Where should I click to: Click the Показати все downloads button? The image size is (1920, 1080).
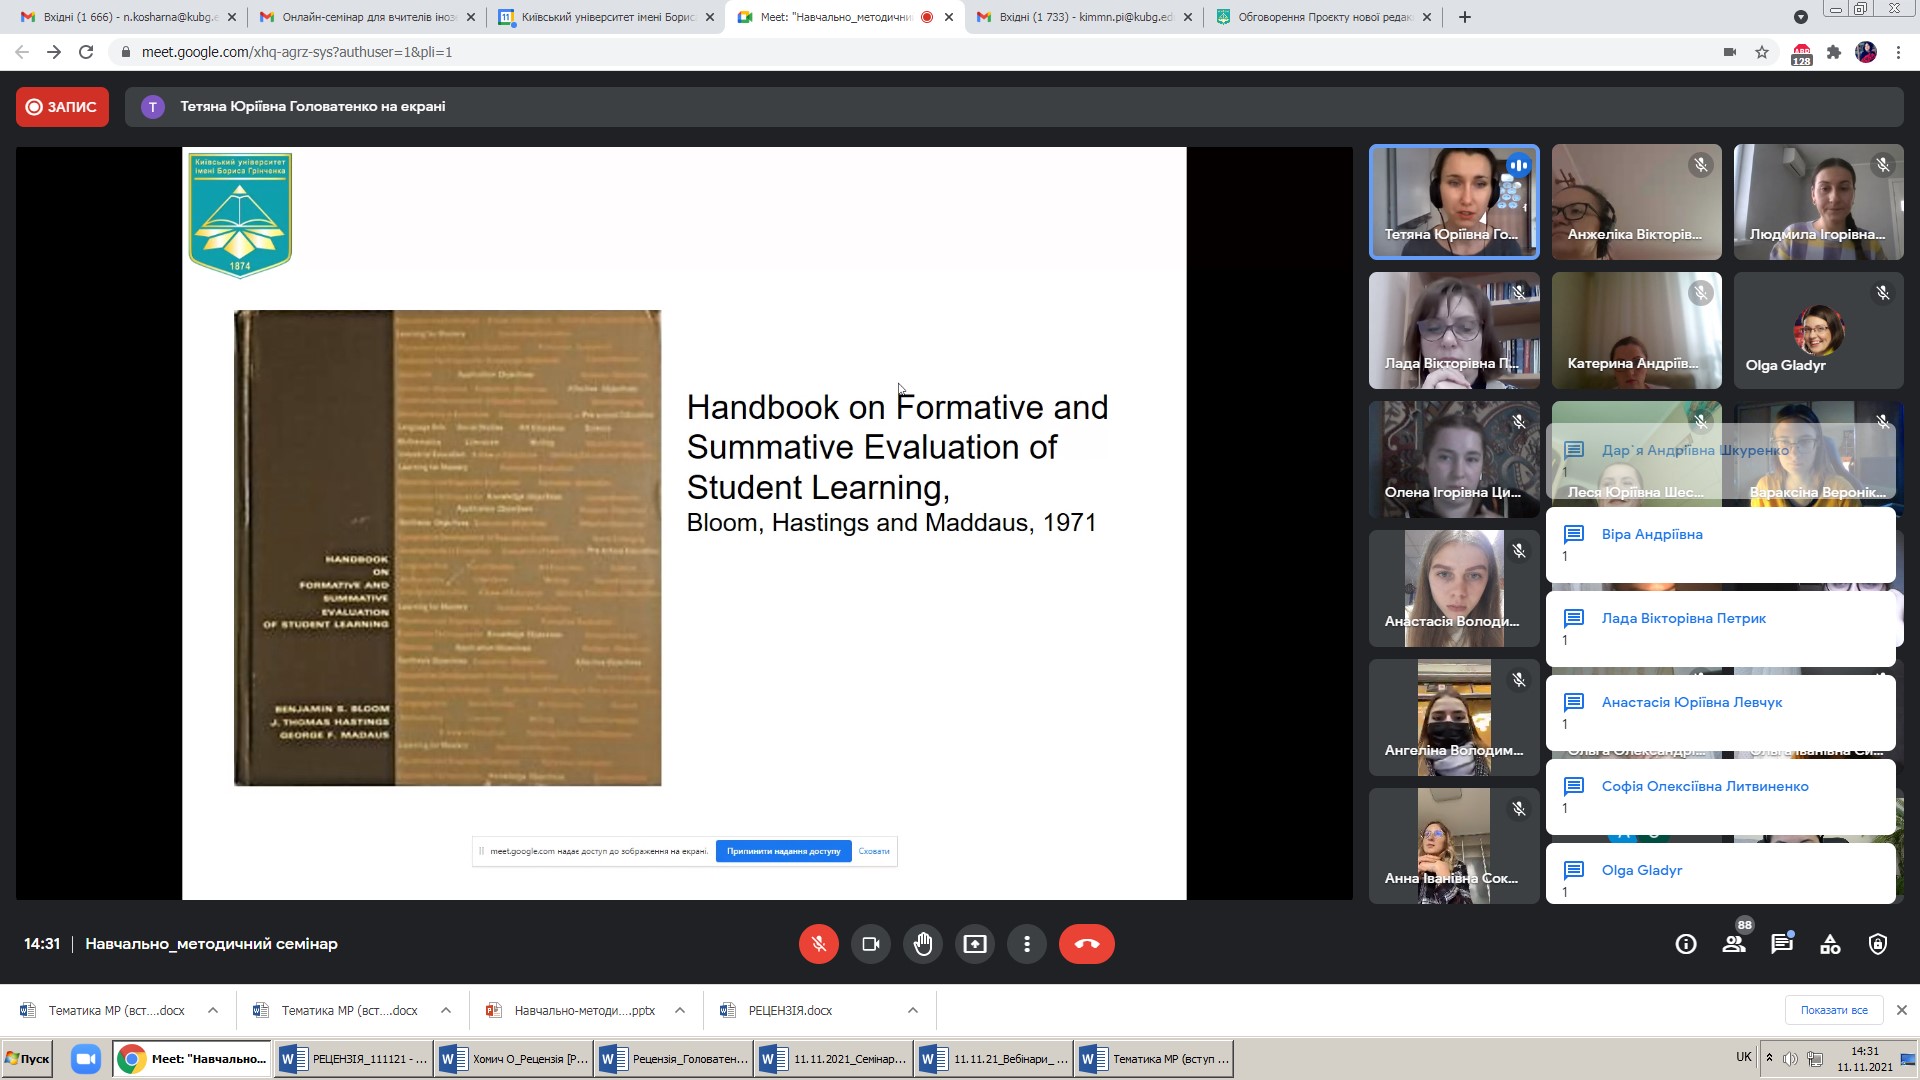click(x=1833, y=1010)
